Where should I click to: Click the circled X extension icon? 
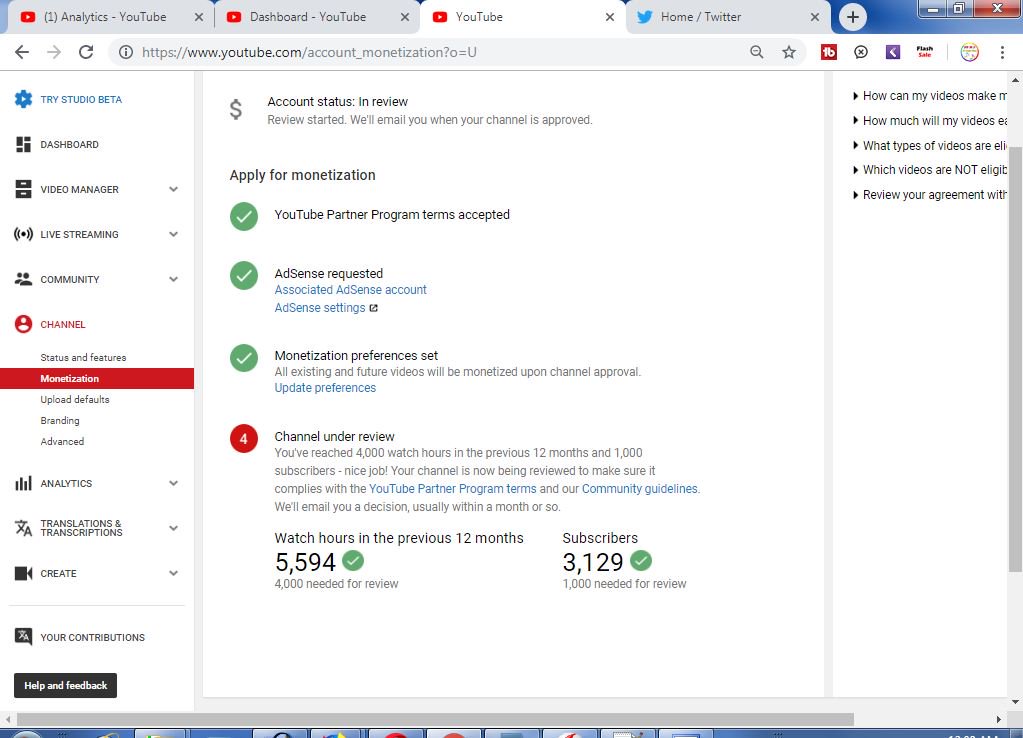pyautogui.click(x=861, y=52)
